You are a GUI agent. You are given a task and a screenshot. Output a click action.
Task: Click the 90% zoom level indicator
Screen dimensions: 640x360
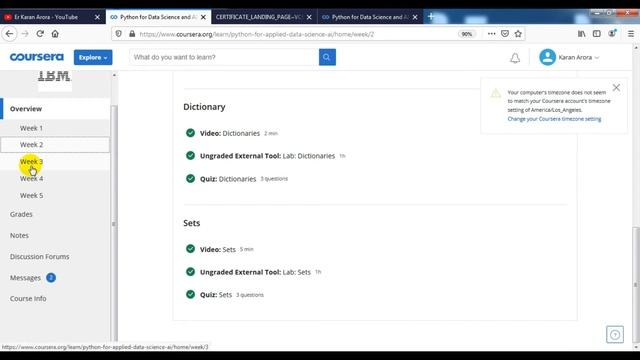tap(467, 34)
